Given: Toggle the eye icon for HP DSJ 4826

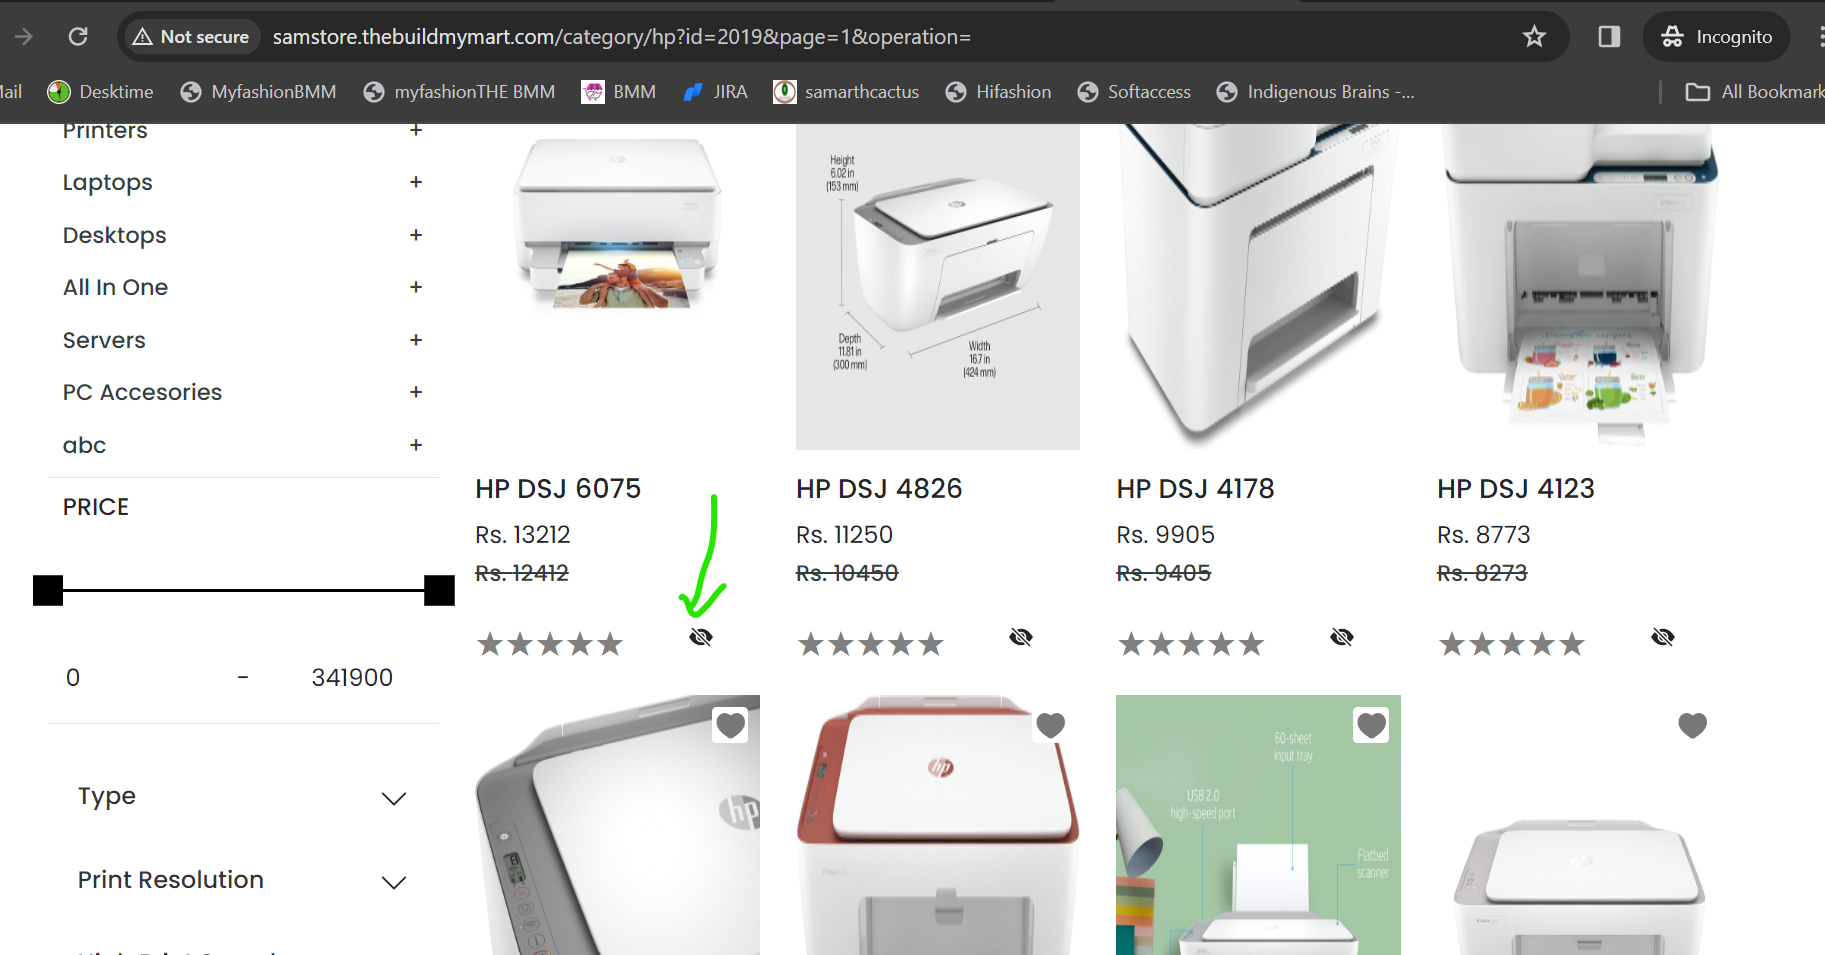Looking at the screenshot, I should 1021,637.
